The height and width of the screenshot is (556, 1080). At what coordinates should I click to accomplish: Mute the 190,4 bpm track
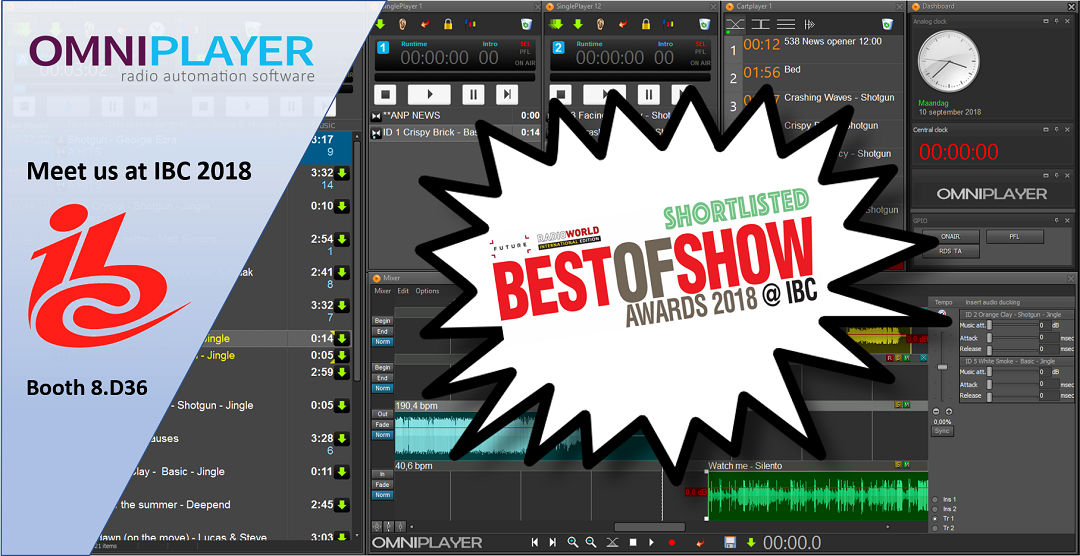(x=907, y=404)
